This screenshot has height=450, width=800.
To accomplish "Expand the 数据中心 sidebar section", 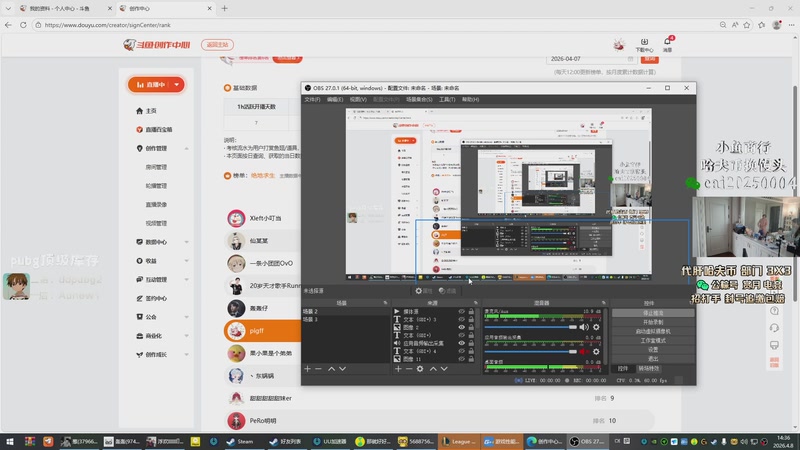I will pyautogui.click(x=186, y=242).
